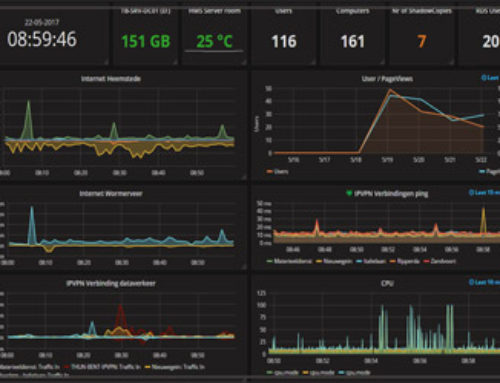Open the Internet Heemstede panel title menu
Image resolution: width=500 pixels, height=383 pixels.
111,79
